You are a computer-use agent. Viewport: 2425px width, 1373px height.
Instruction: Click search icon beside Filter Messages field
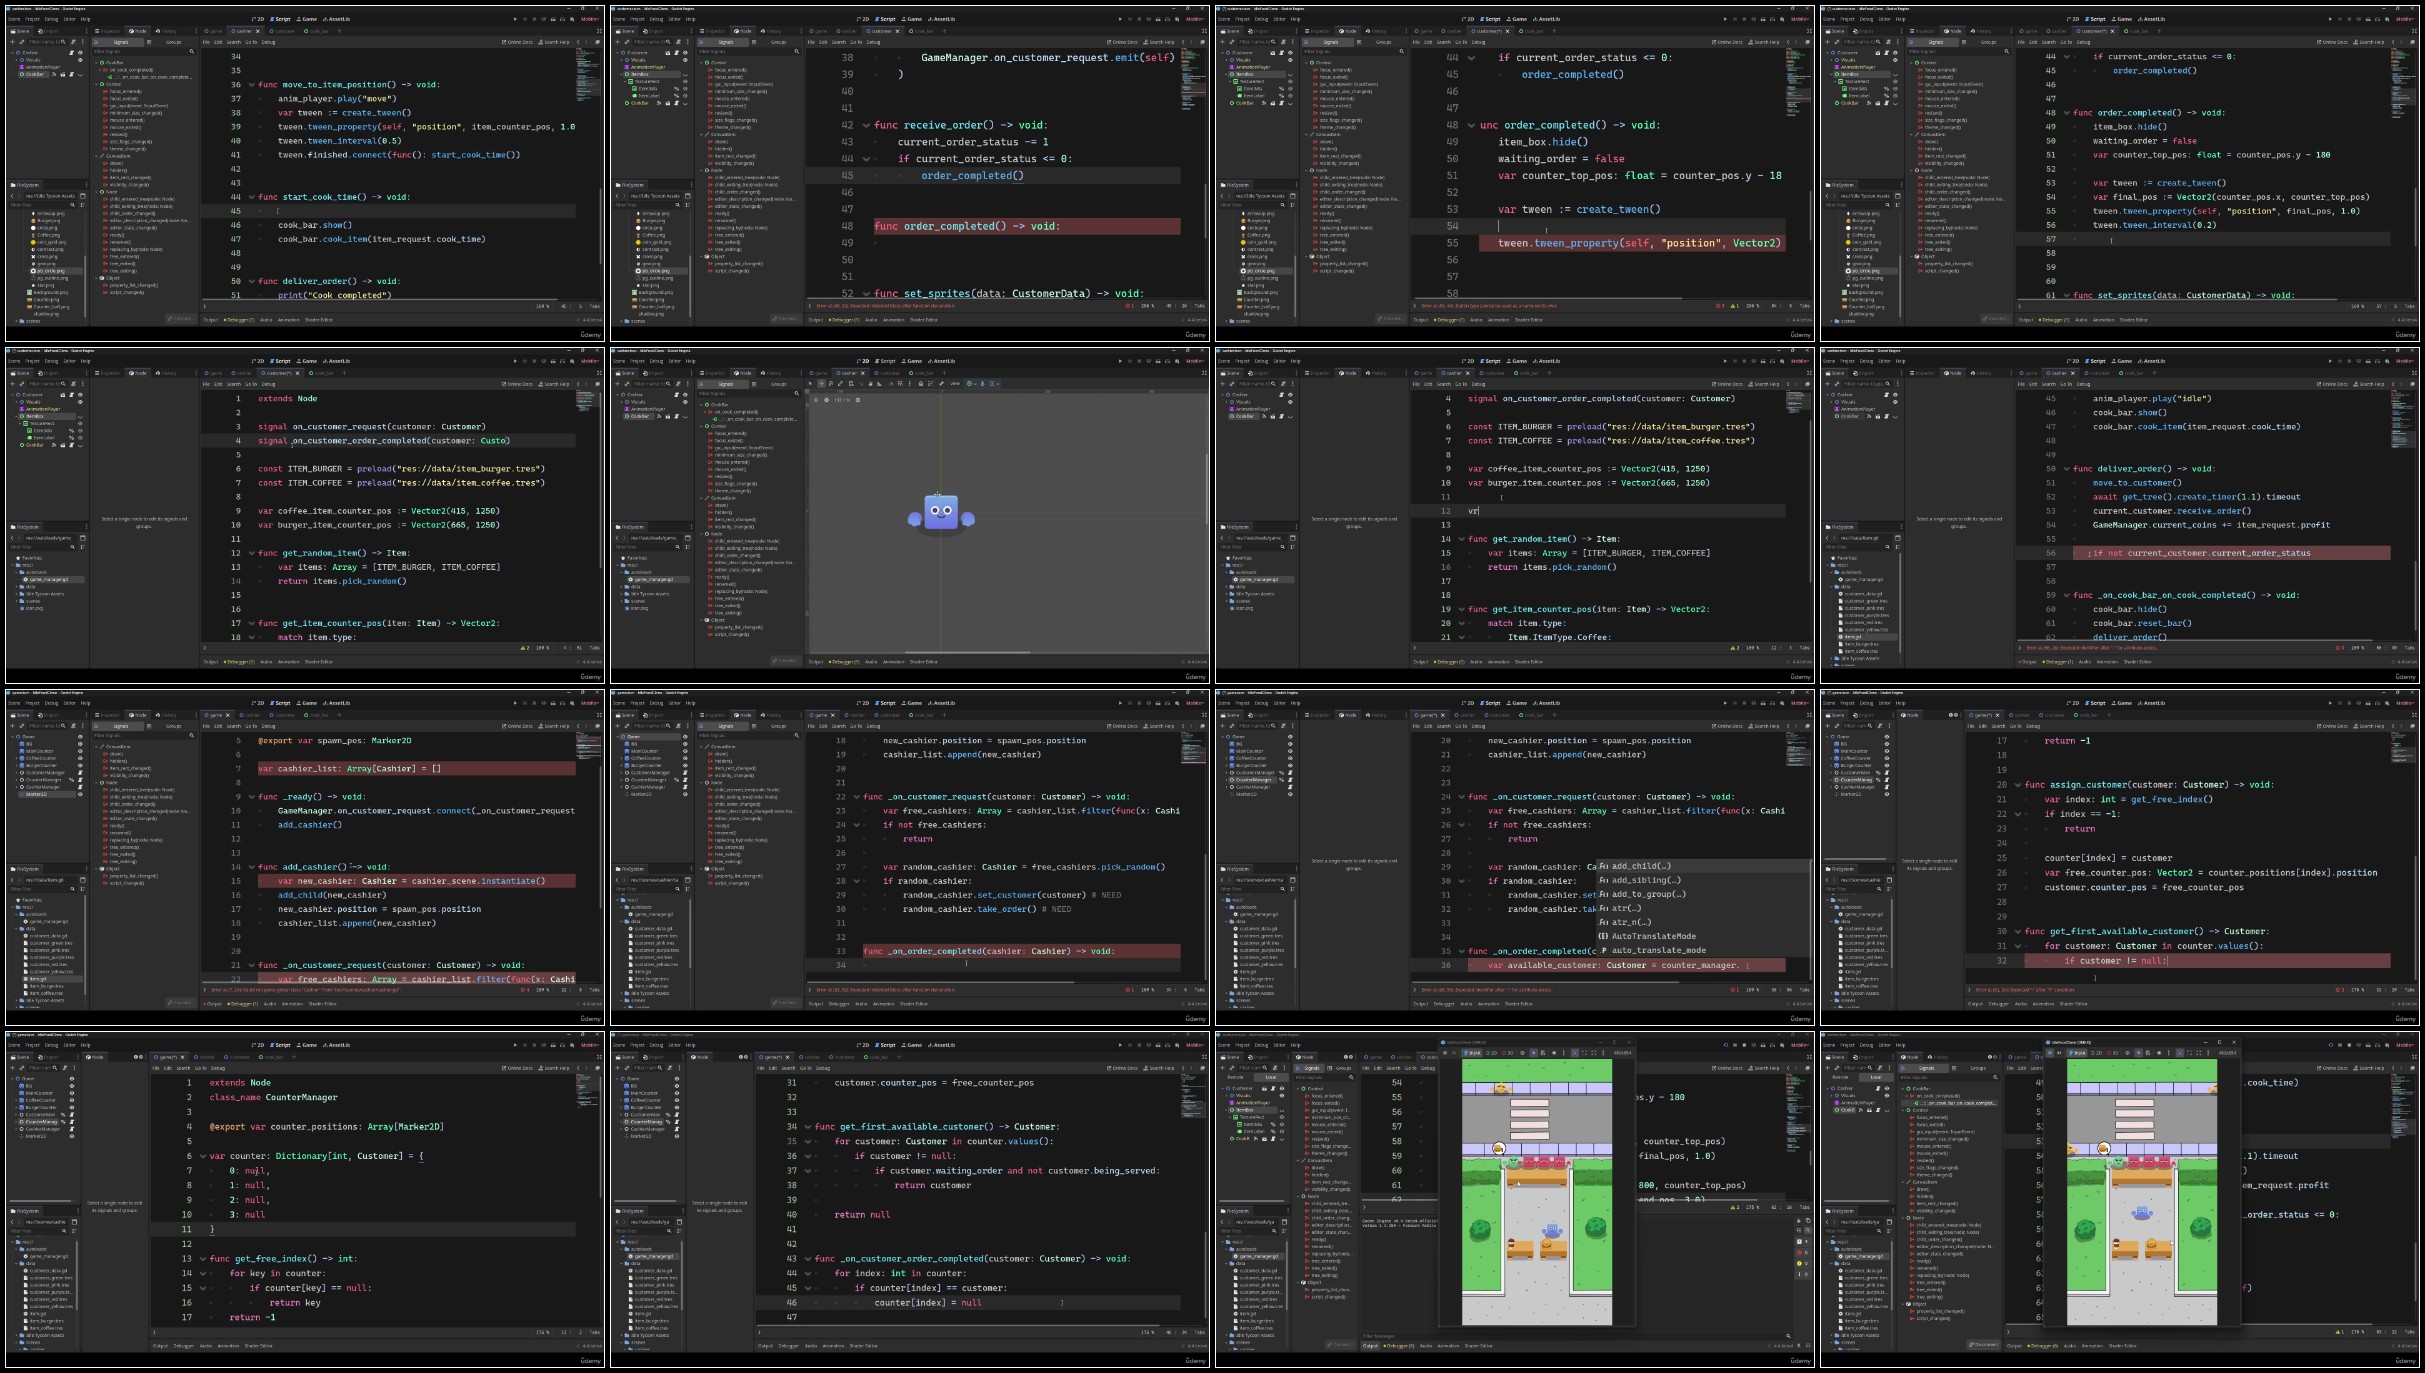(x=1788, y=1336)
